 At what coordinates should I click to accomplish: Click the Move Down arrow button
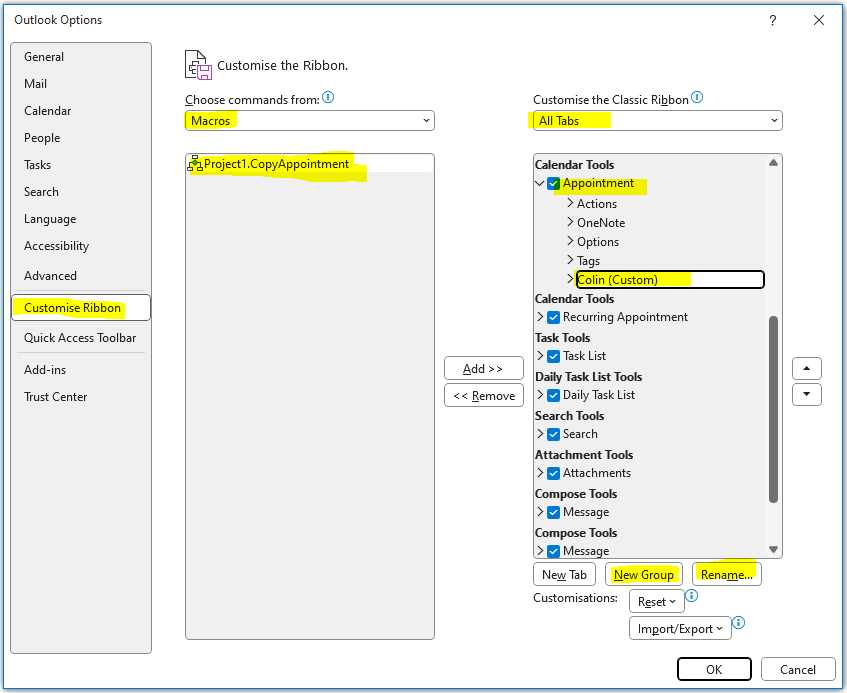click(806, 394)
